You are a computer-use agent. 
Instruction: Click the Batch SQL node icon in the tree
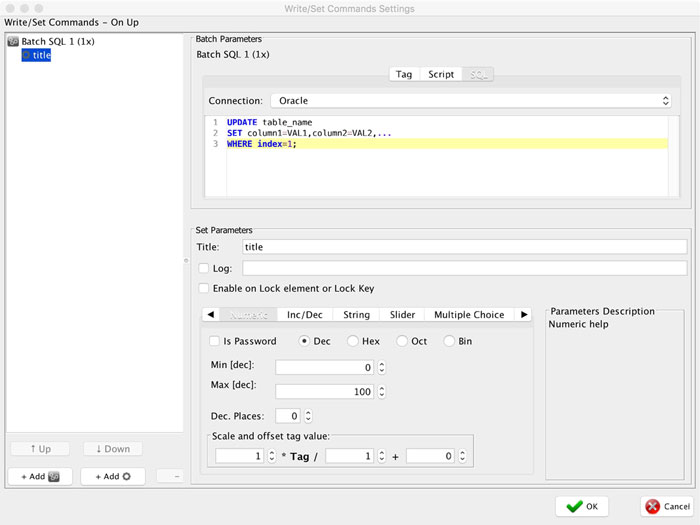pyautogui.click(x=13, y=42)
